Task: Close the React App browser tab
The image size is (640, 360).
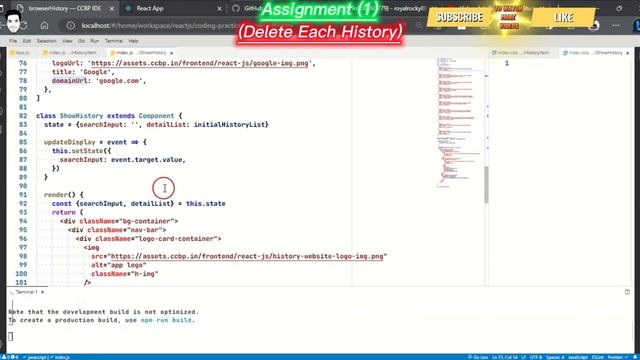Action: [219, 8]
